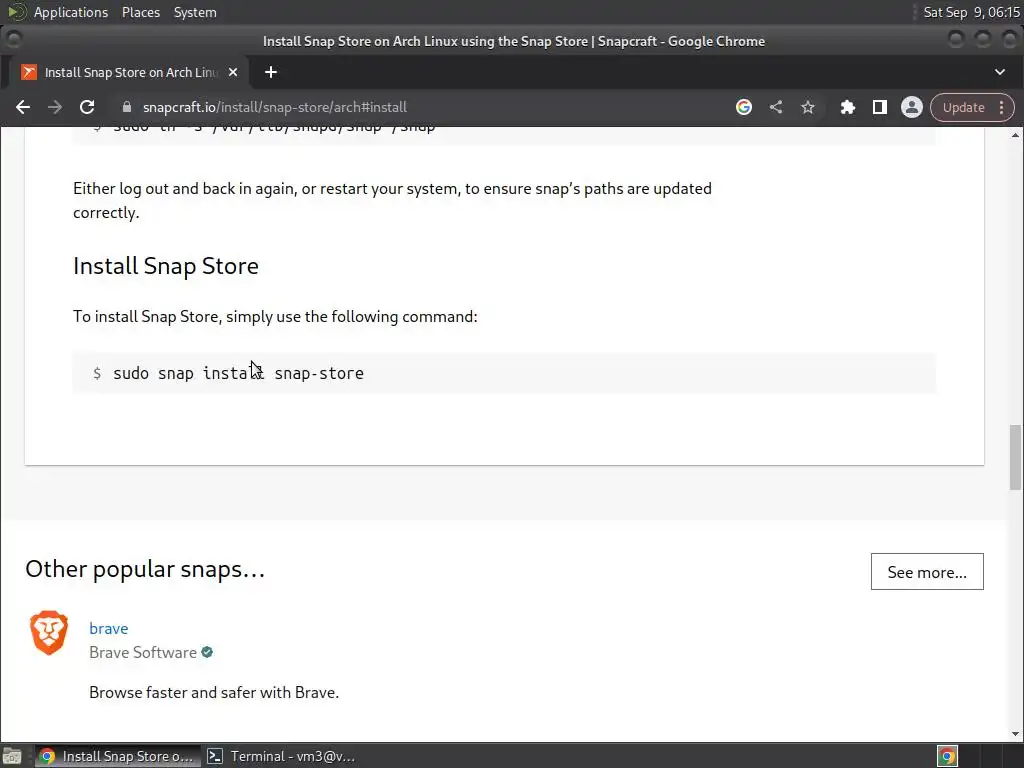Click the page vertical scrollbar thumb
Image resolution: width=1024 pixels, height=768 pixels.
pyautogui.click(x=1015, y=457)
